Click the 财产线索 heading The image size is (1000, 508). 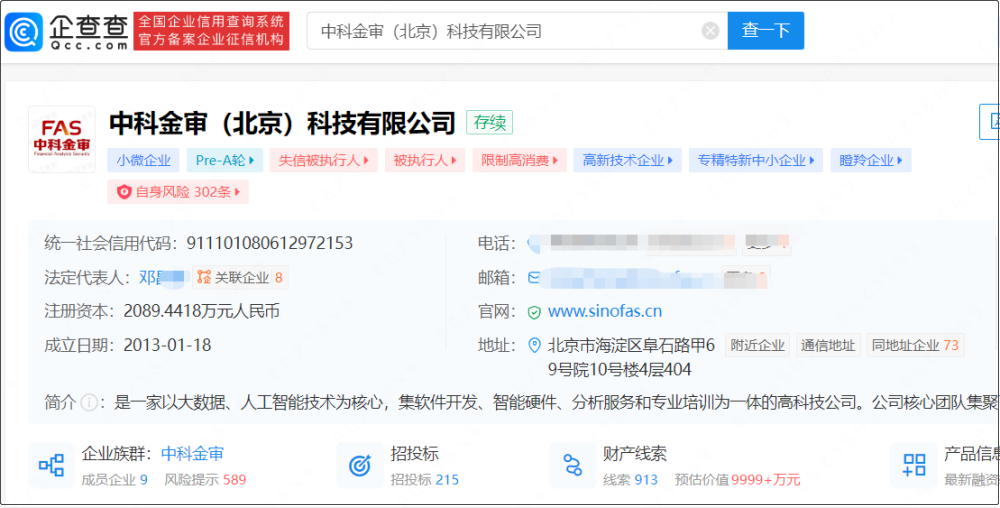(635, 454)
